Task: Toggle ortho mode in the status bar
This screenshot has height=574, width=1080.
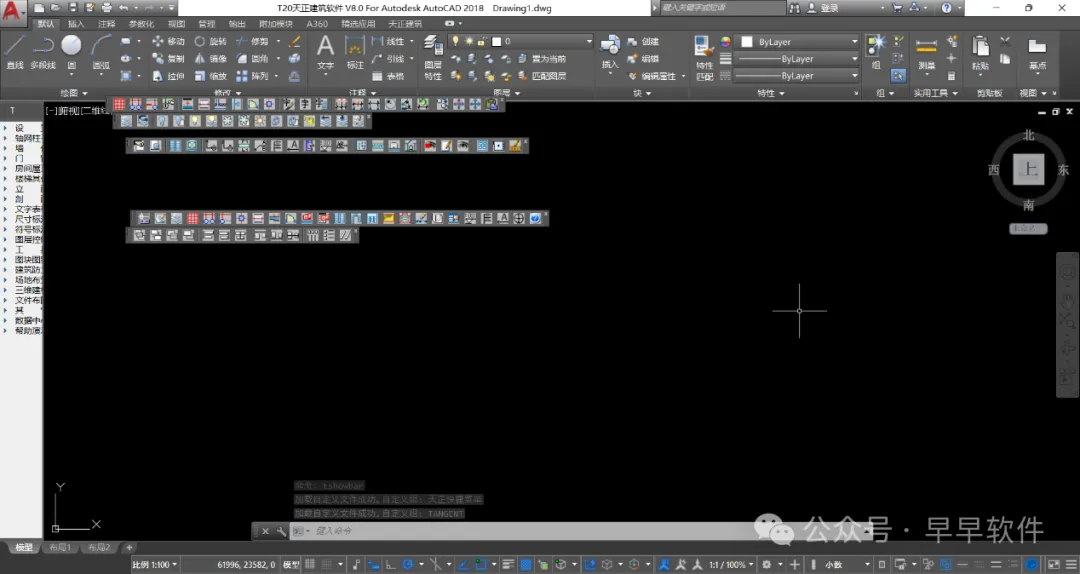Action: 391,564
